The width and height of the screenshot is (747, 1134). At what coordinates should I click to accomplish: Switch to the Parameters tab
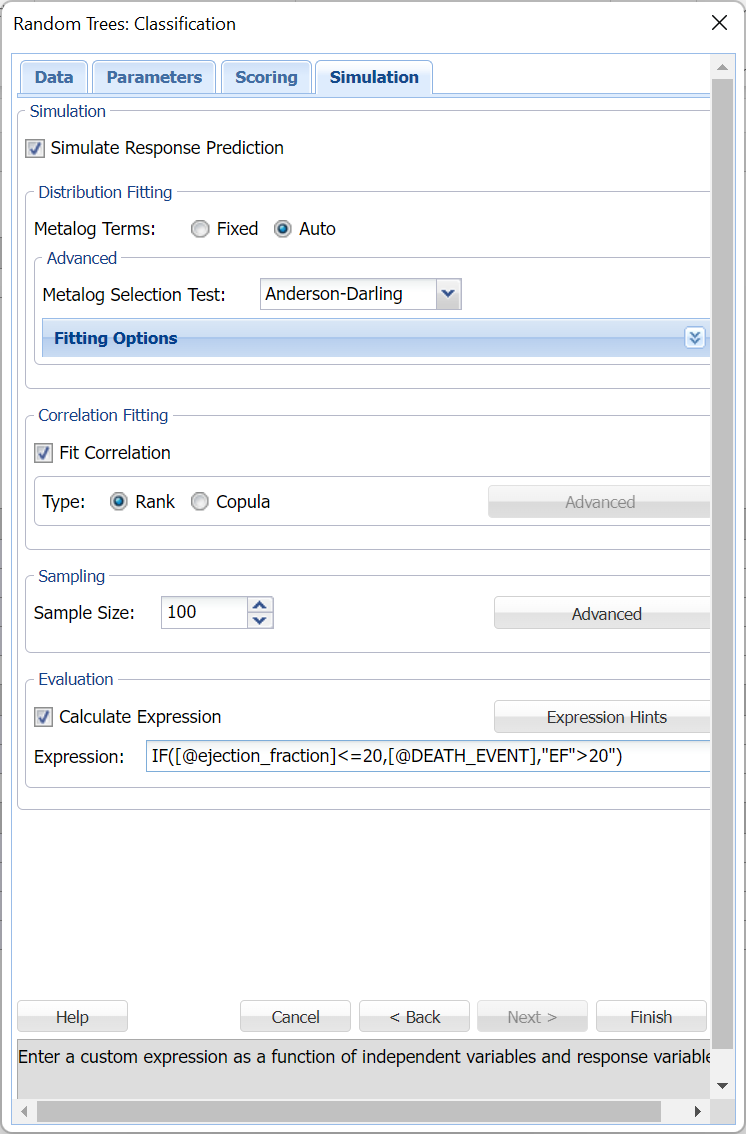(154, 77)
